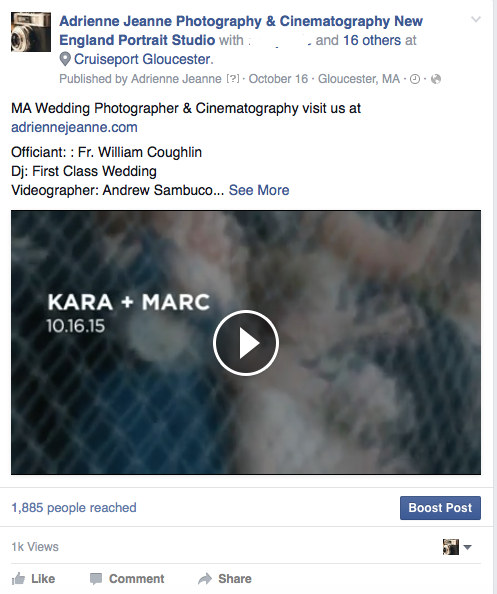Play the Kara + Marc wedding video
The width and height of the screenshot is (497, 594).
(x=246, y=343)
